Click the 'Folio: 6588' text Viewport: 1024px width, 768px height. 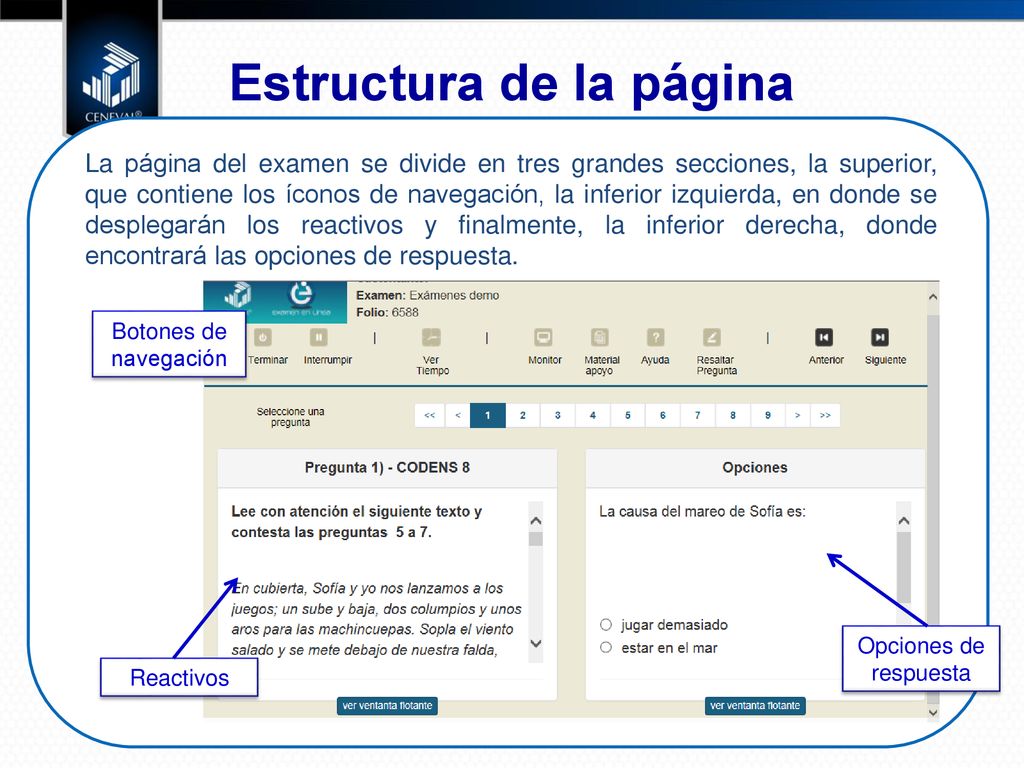[x=387, y=313]
